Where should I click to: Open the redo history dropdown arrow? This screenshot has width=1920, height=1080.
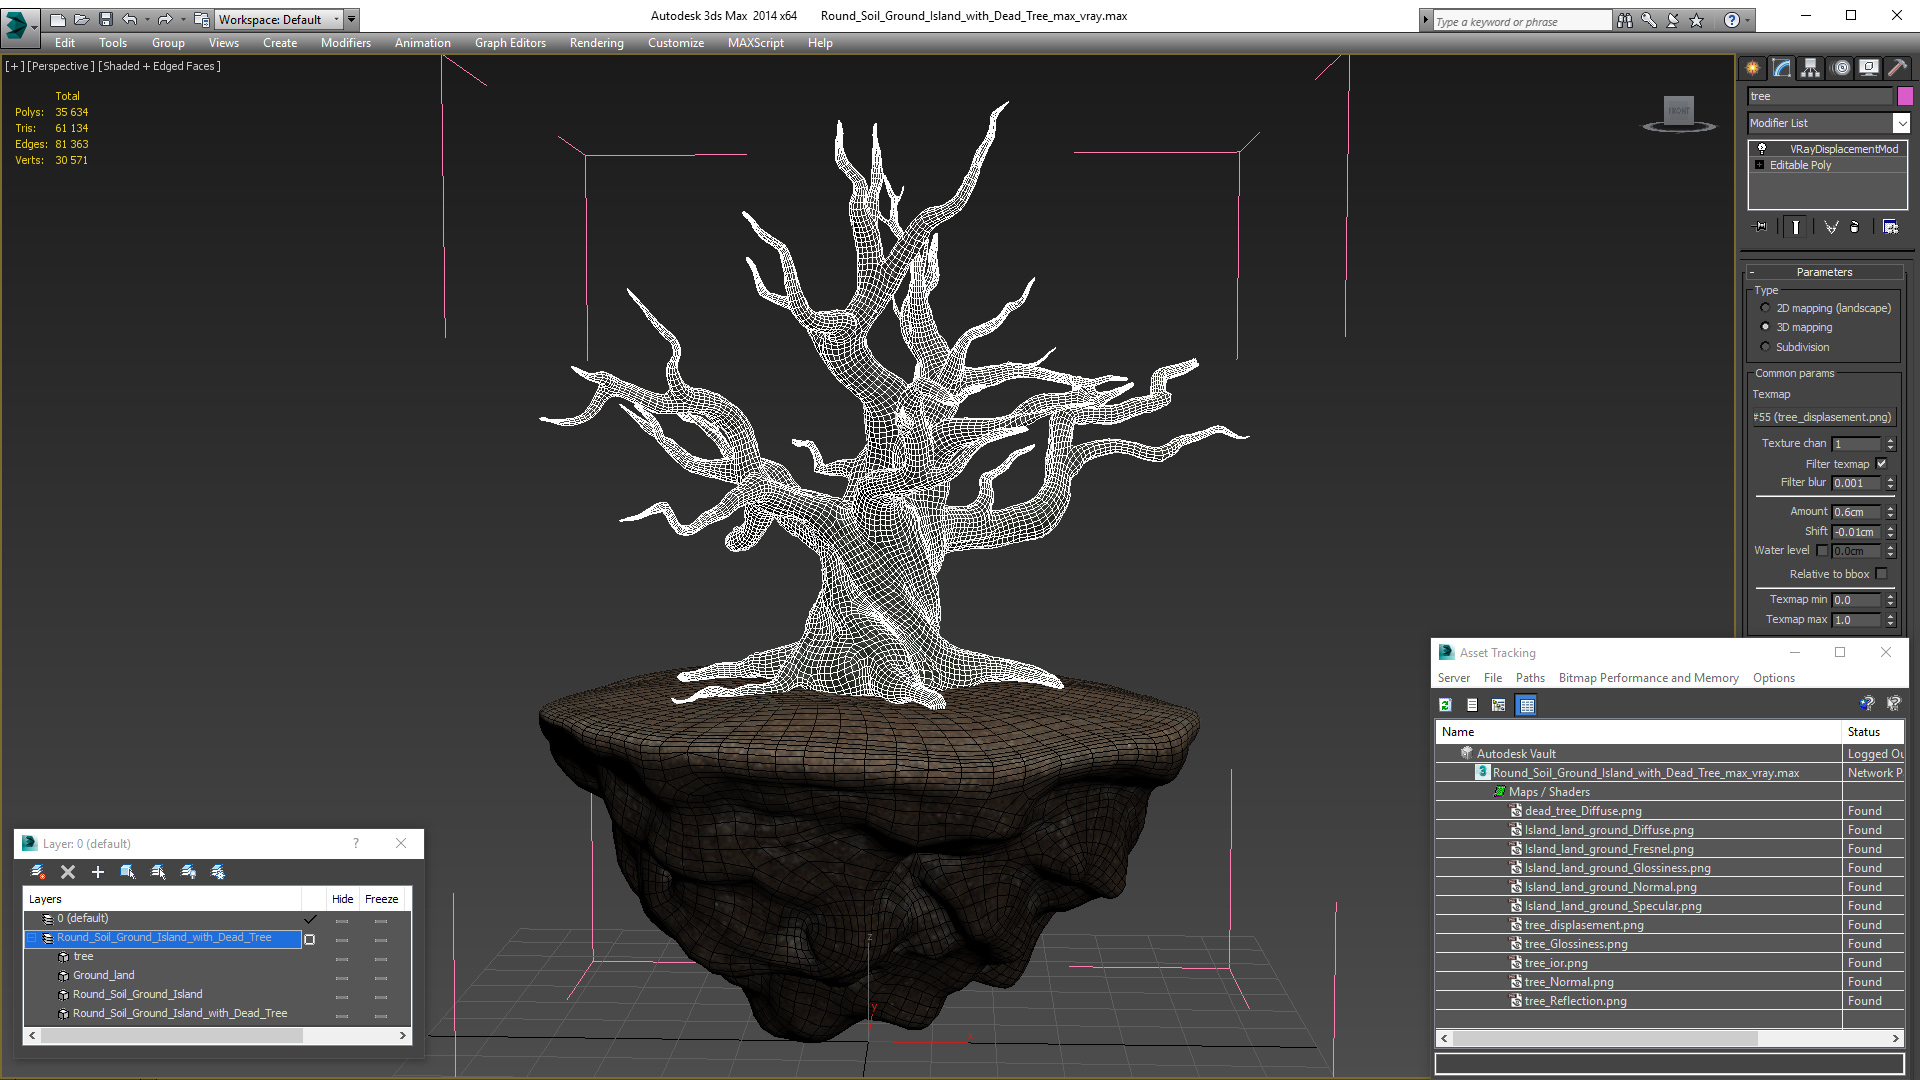click(182, 19)
